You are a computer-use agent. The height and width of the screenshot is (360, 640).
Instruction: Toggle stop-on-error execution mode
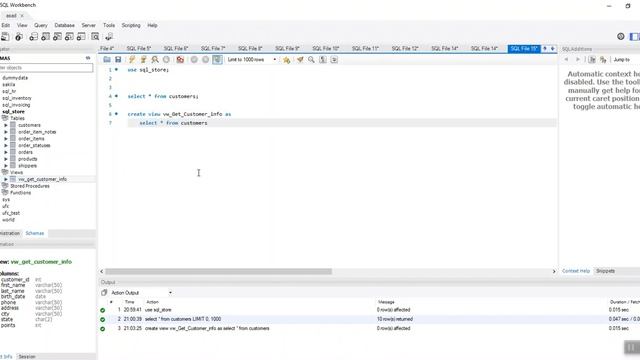[180, 60]
